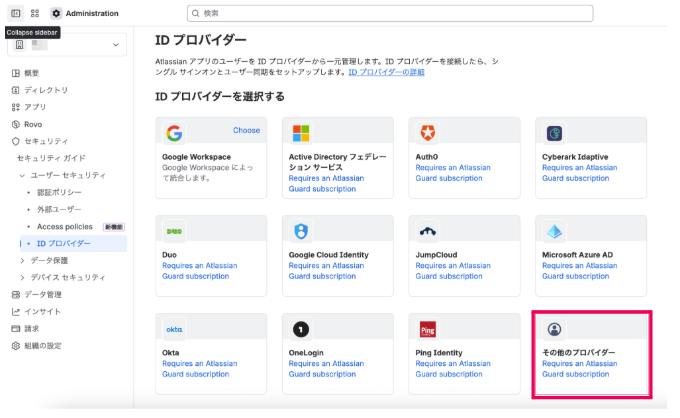Click the ディレクトリ icon in sidebar
The image size is (680, 418).
pos(16,90)
